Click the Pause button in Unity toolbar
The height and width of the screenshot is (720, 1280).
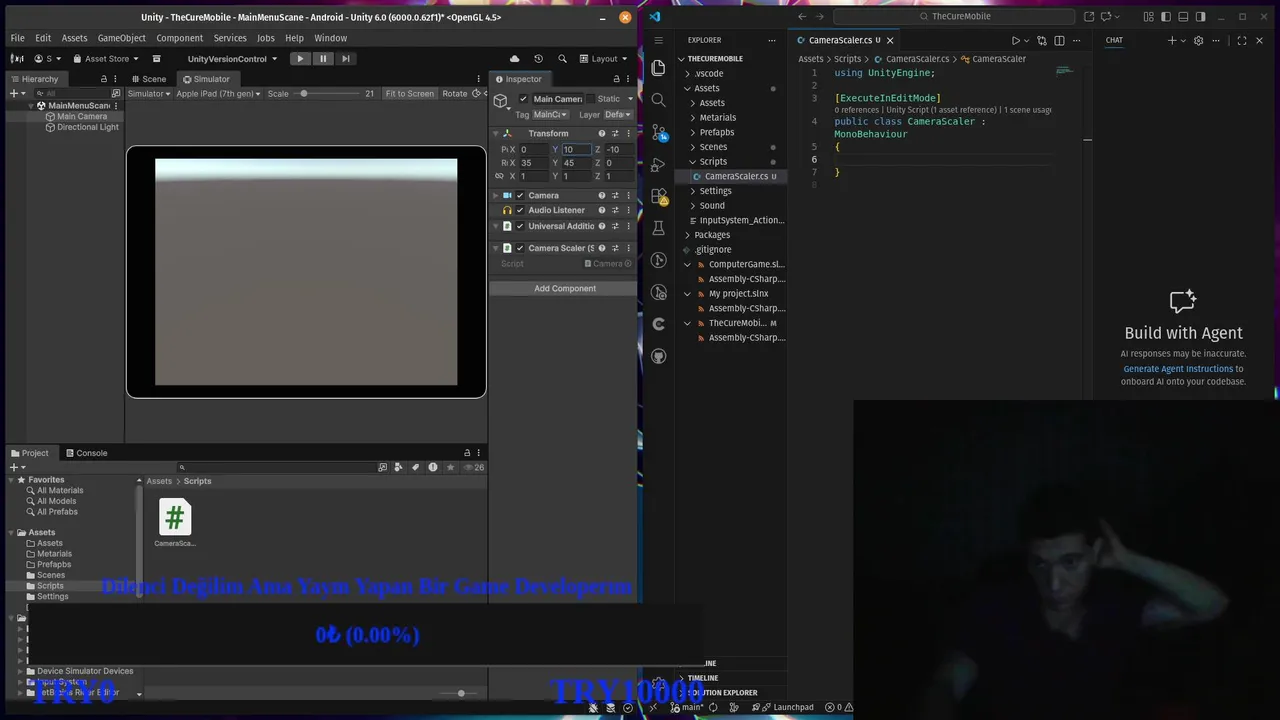coord(323,59)
